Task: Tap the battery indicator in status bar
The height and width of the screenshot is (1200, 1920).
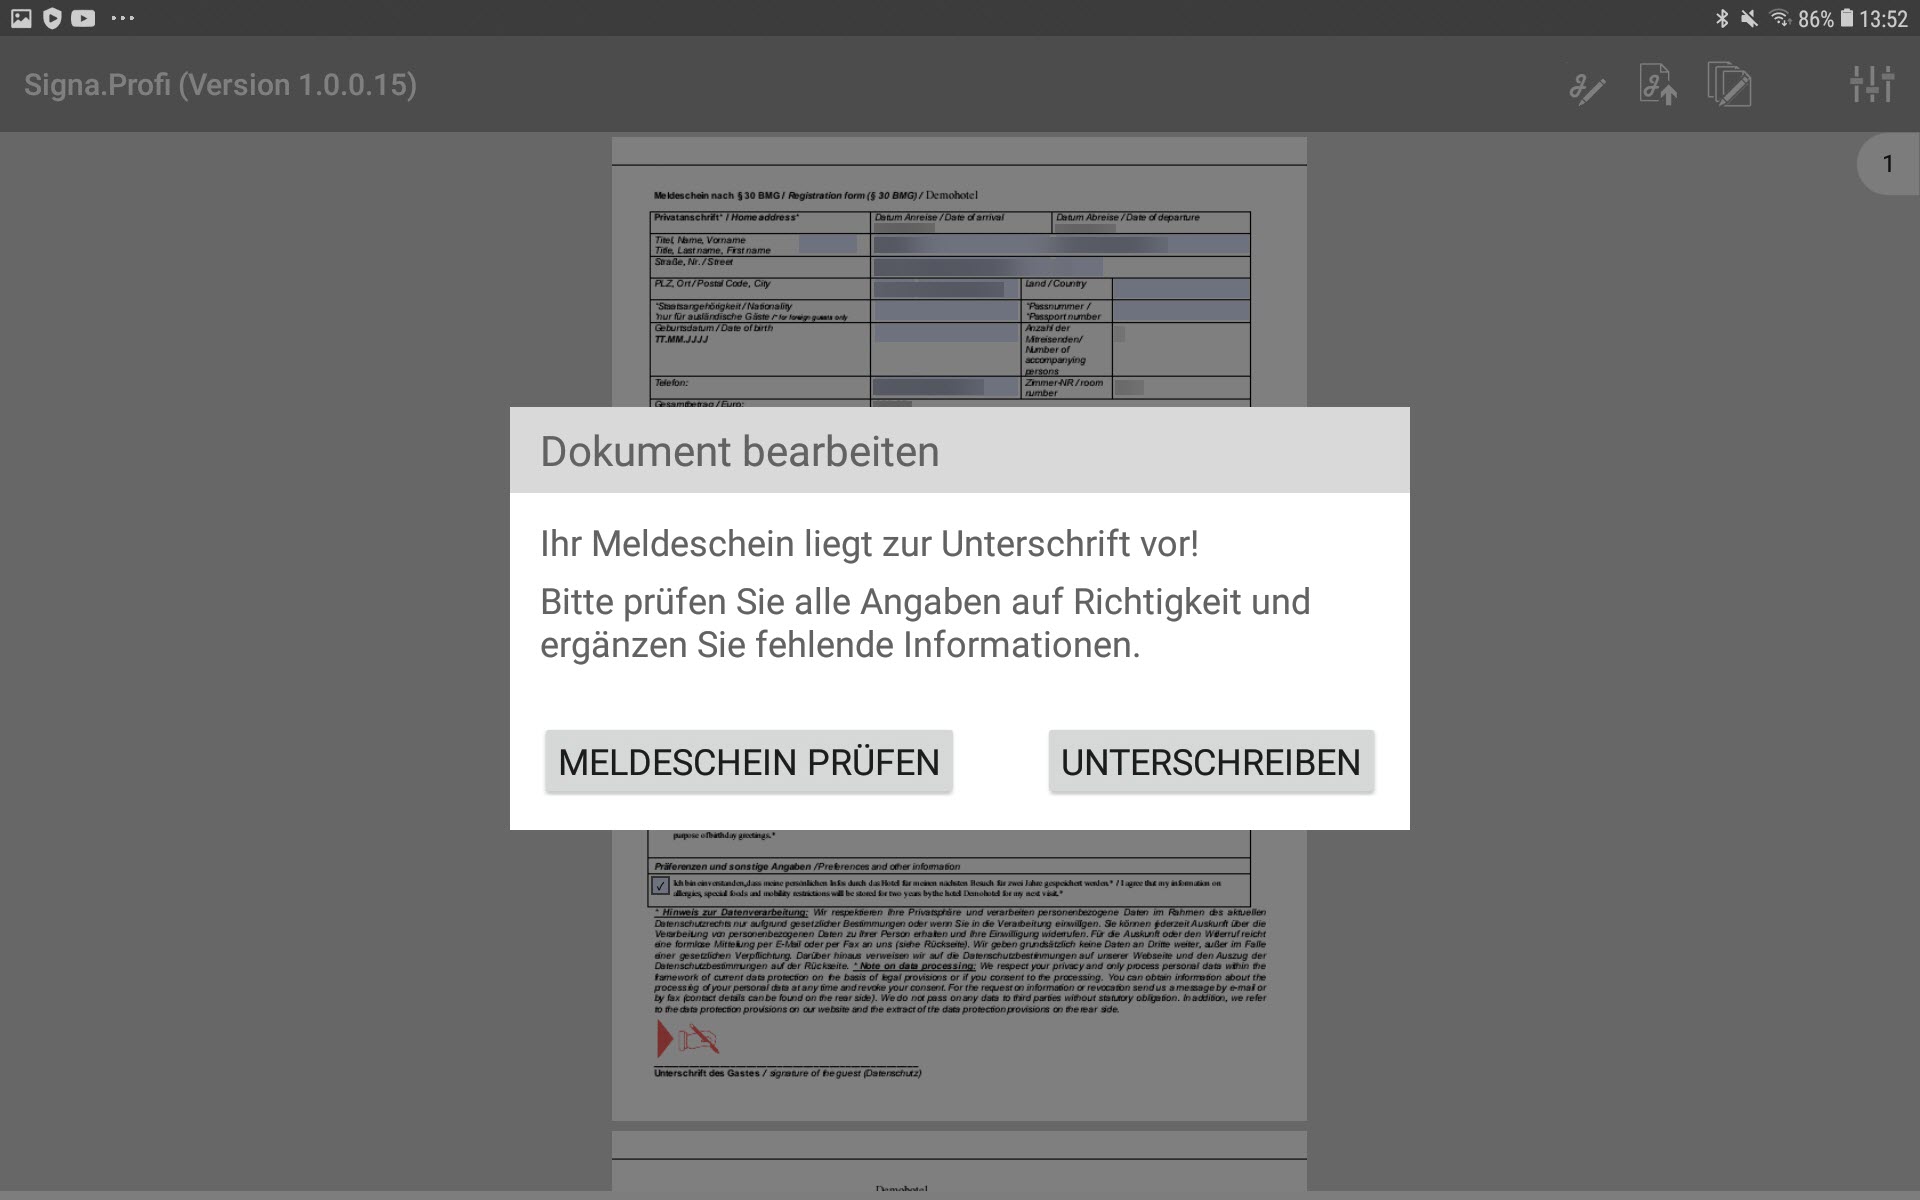Action: [x=1847, y=18]
